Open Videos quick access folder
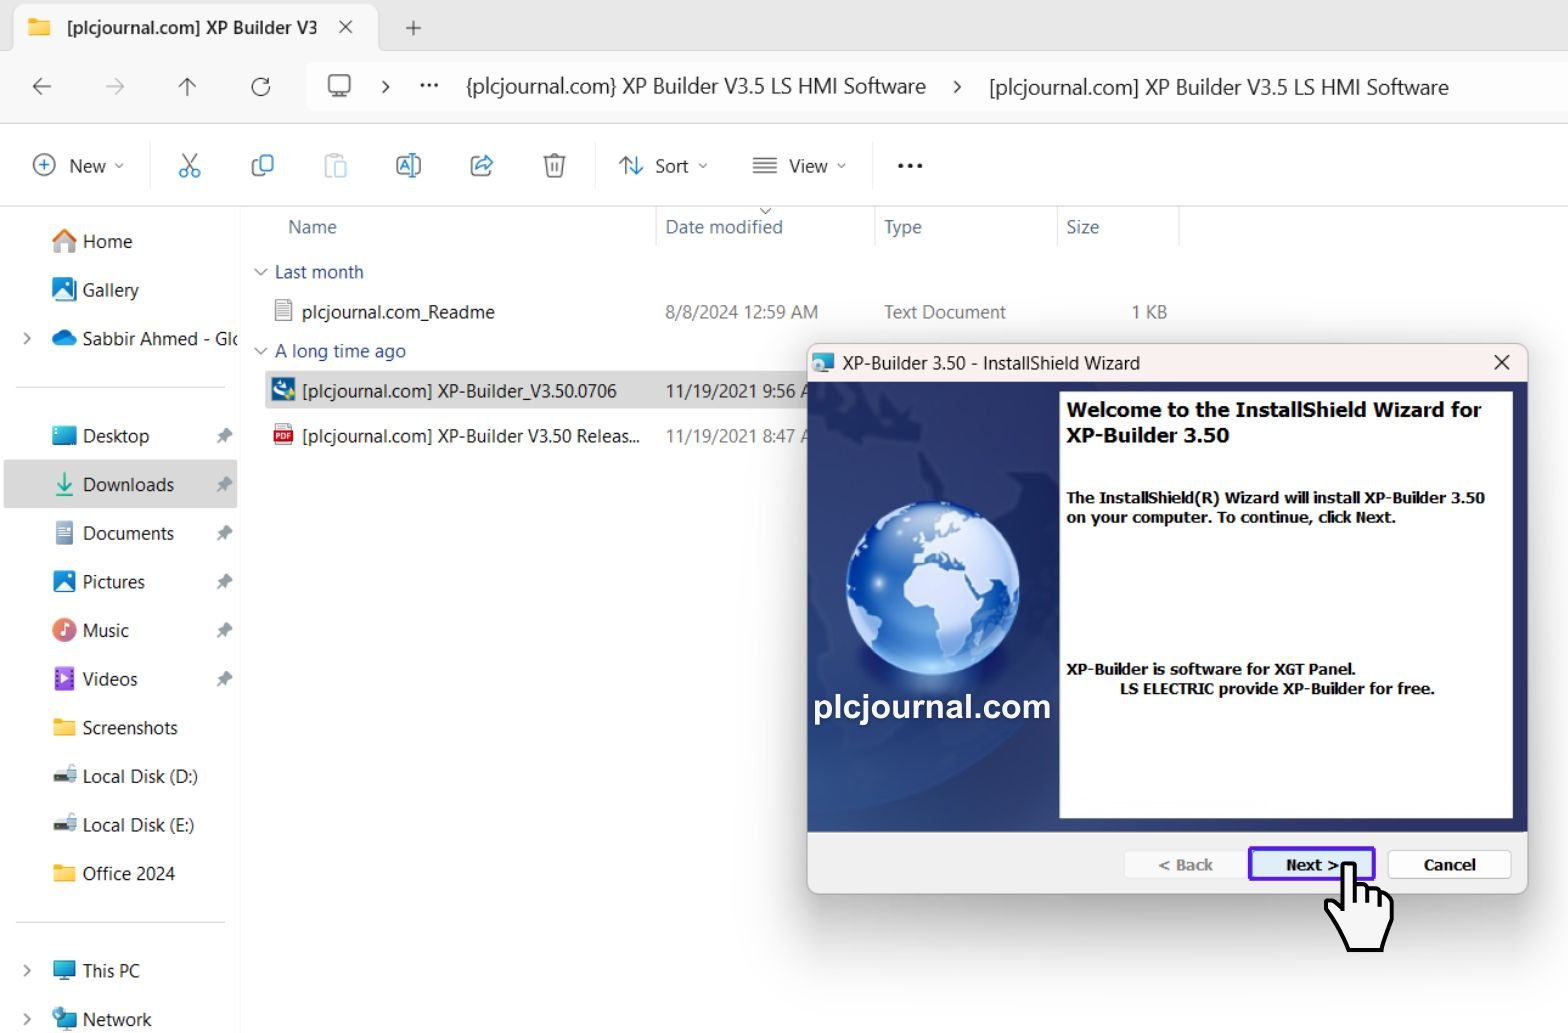The height and width of the screenshot is (1033, 1568). tap(110, 679)
